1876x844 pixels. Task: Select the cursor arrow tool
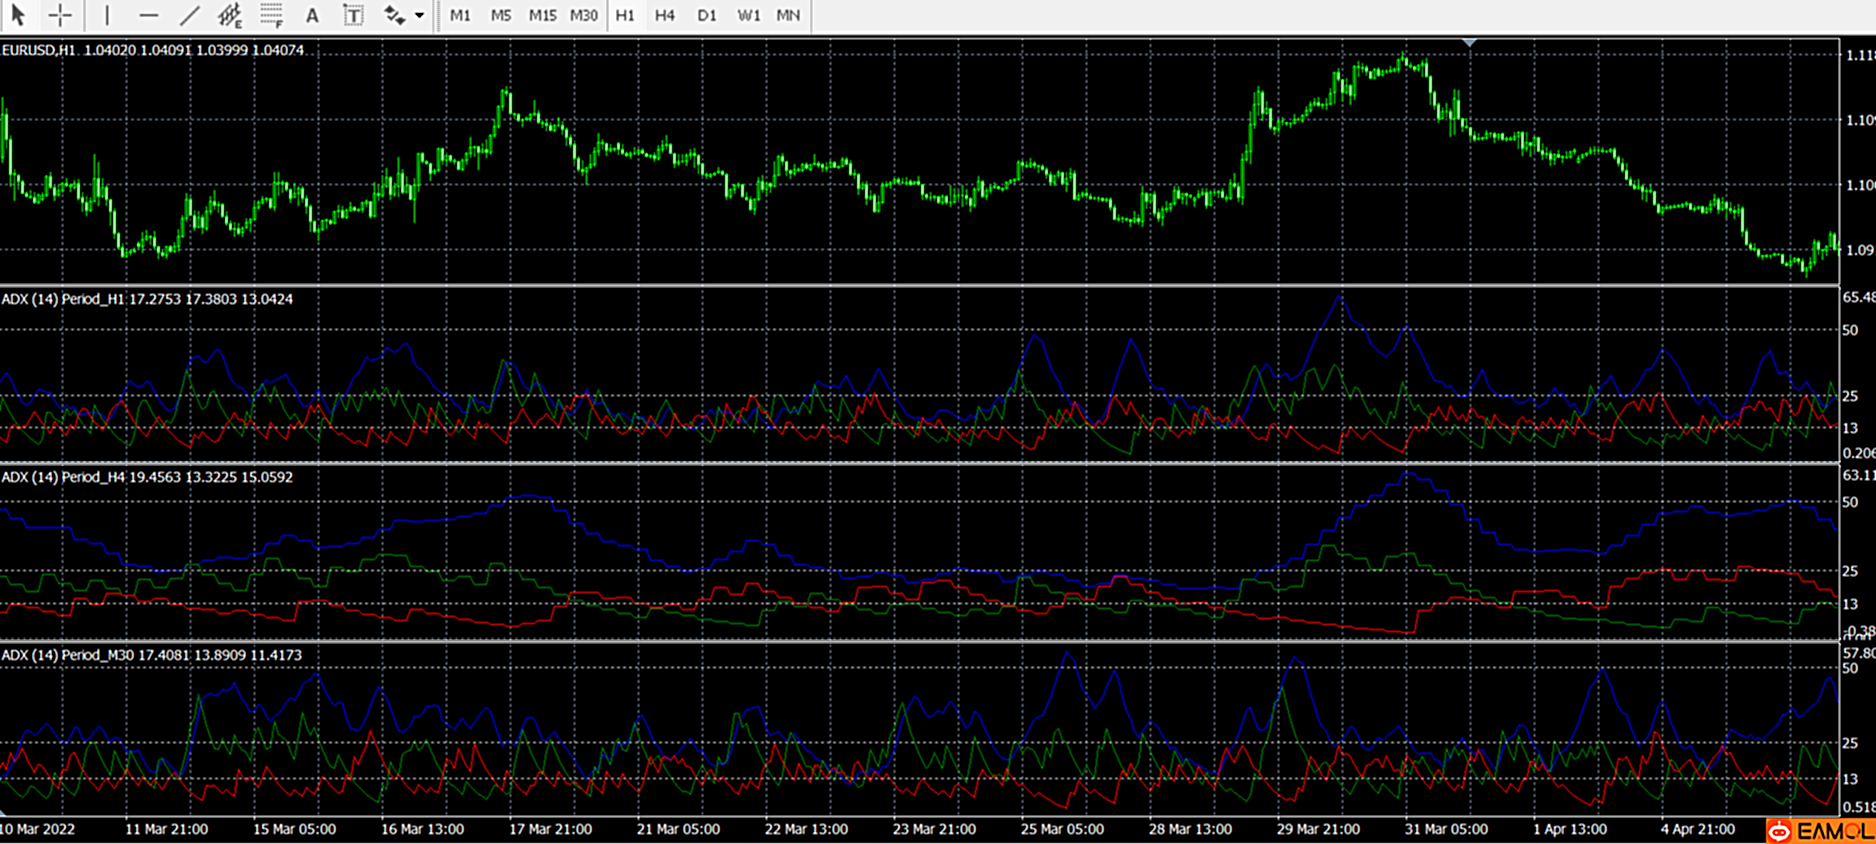click(18, 15)
